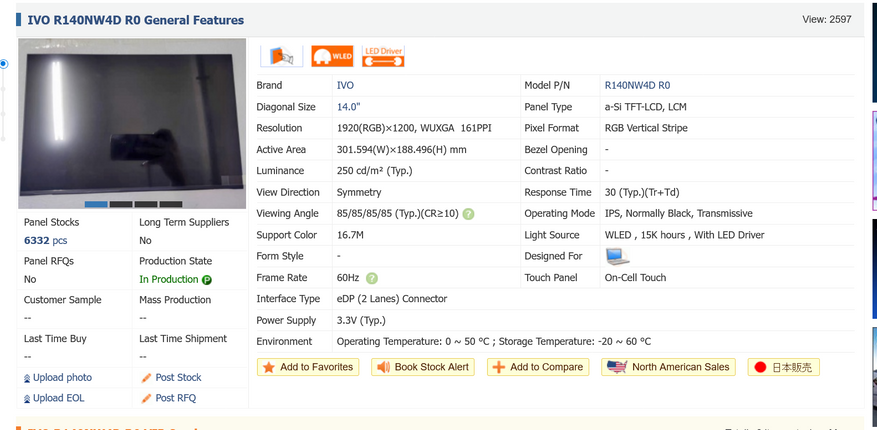This screenshot has width=877, height=430.
Task: Click the Book Stock Alert button
Action: click(422, 367)
